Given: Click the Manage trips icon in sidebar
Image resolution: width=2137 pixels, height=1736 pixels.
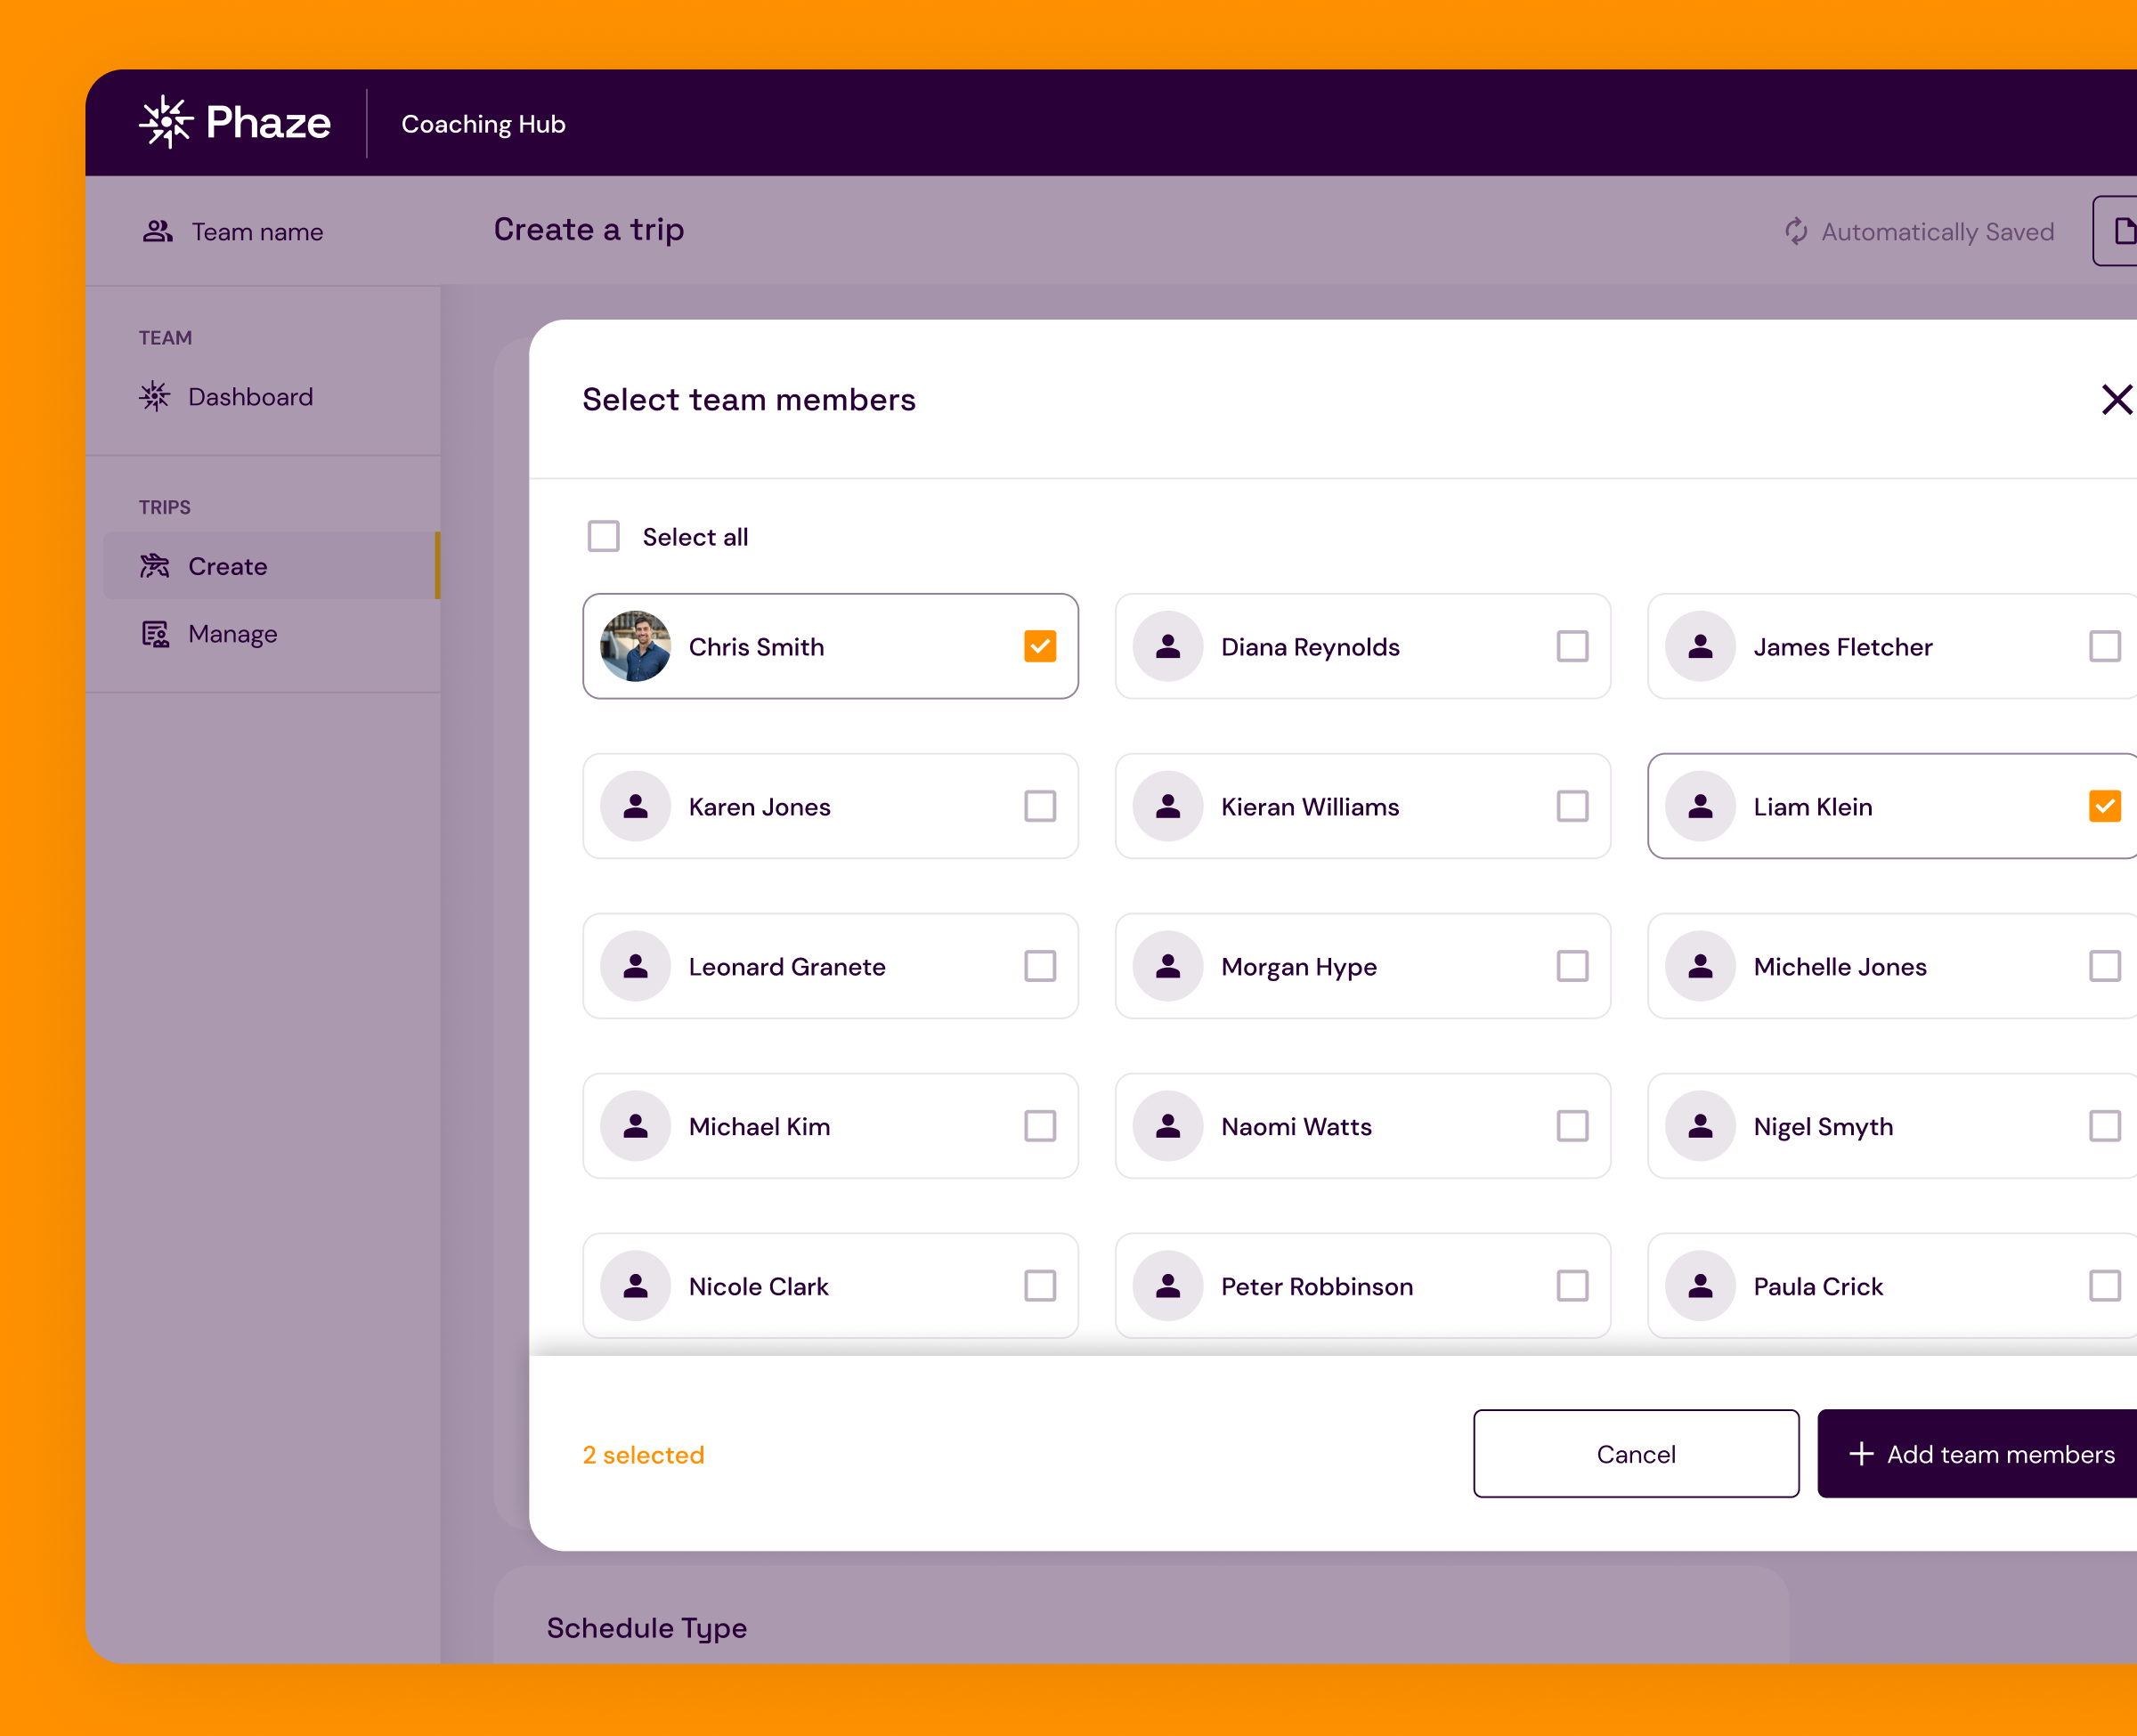Looking at the screenshot, I should [155, 634].
